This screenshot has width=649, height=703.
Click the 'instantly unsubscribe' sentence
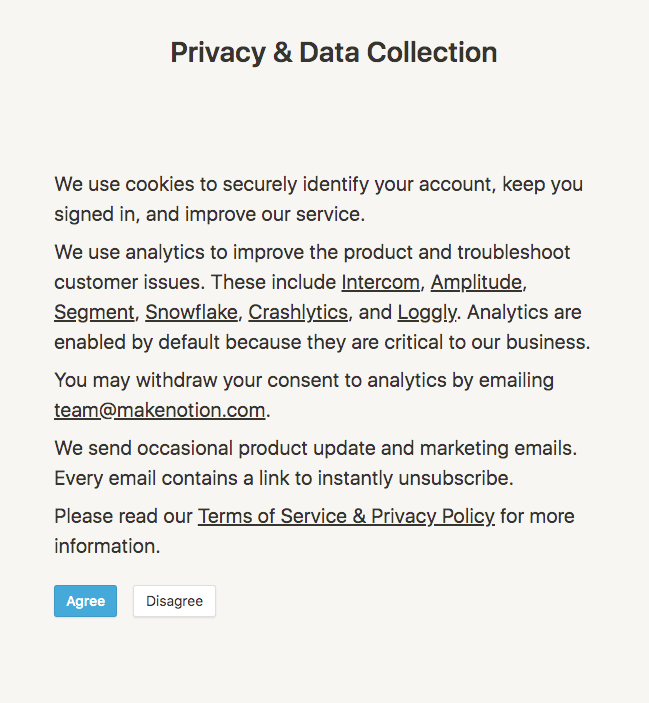[x=284, y=478]
